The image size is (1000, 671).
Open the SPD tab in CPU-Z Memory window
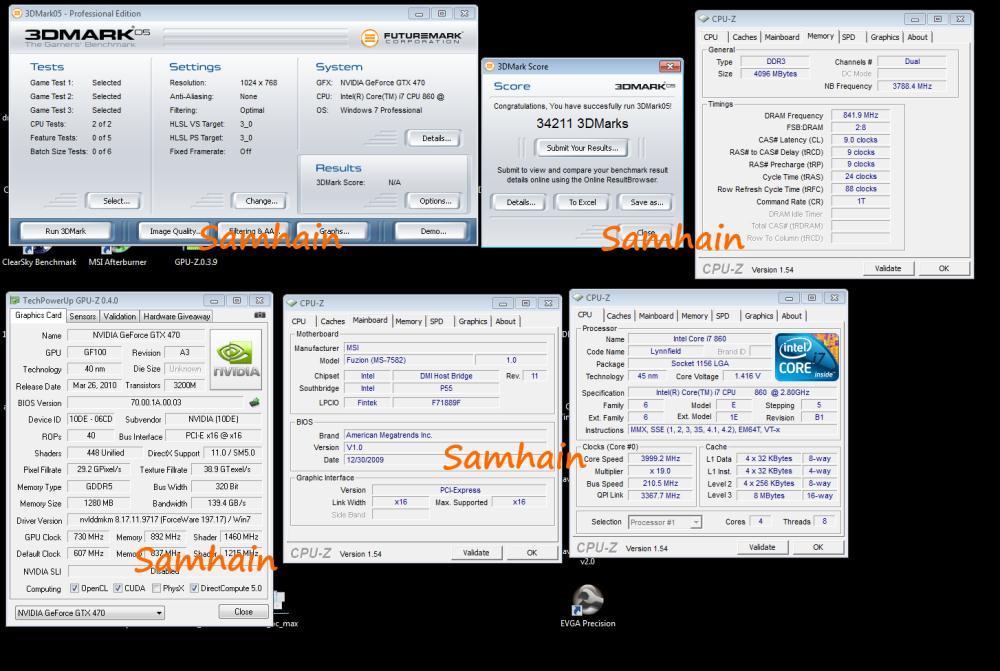click(x=848, y=37)
